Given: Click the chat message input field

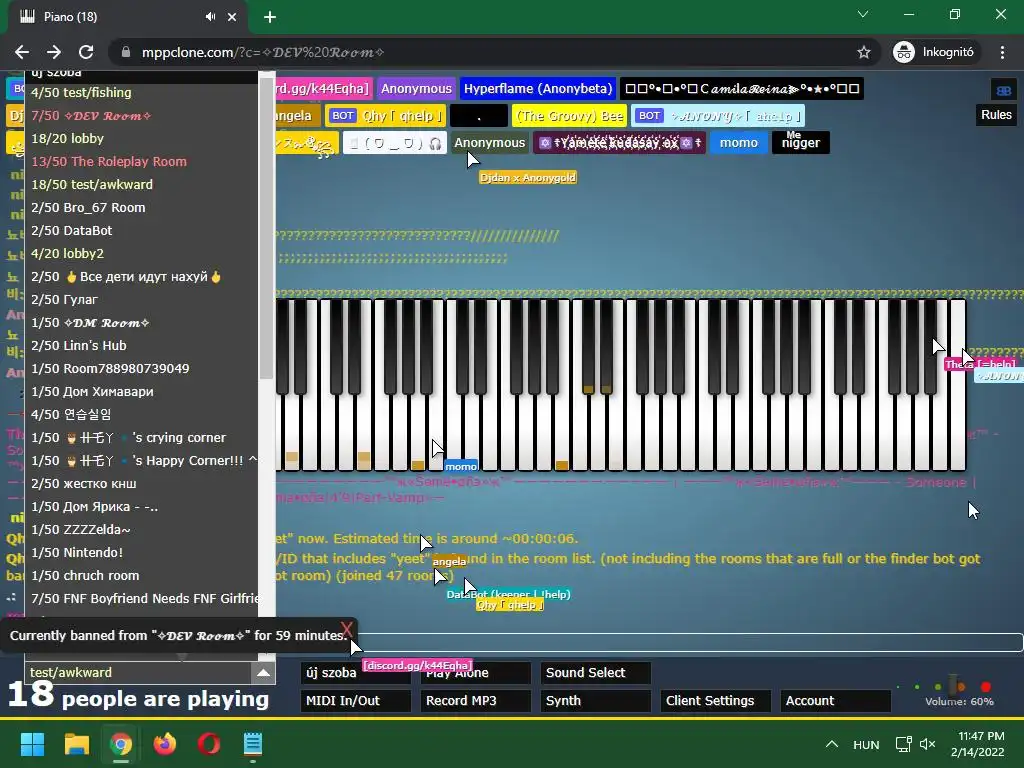Looking at the screenshot, I should click(691, 642).
